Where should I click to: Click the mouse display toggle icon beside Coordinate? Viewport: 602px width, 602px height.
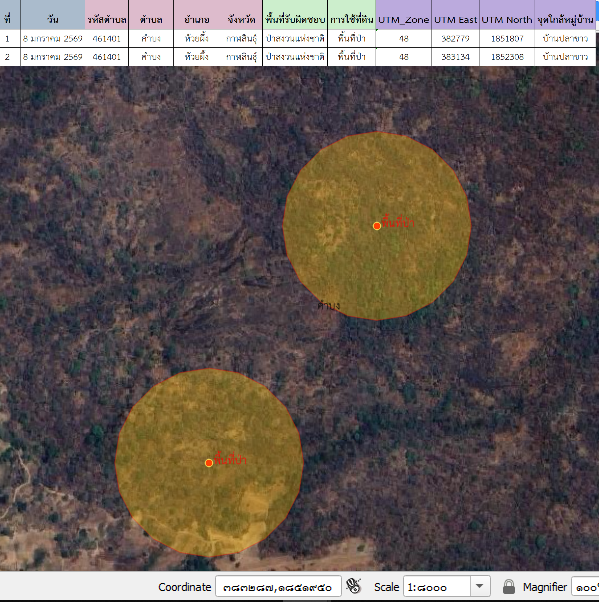point(353,586)
